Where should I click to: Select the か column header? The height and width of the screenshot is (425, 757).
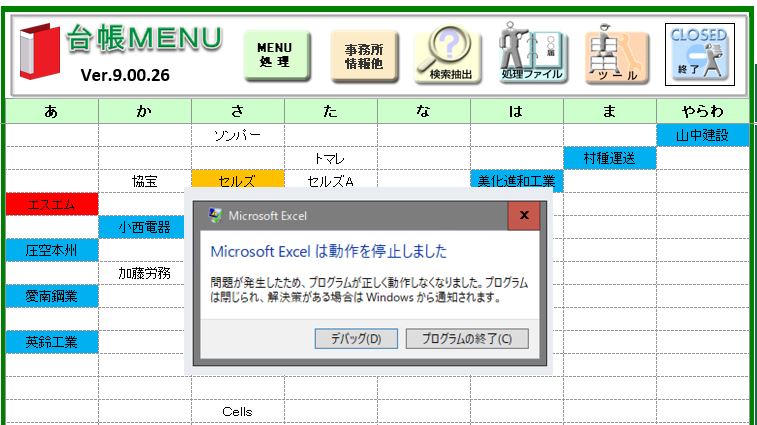[x=145, y=112]
